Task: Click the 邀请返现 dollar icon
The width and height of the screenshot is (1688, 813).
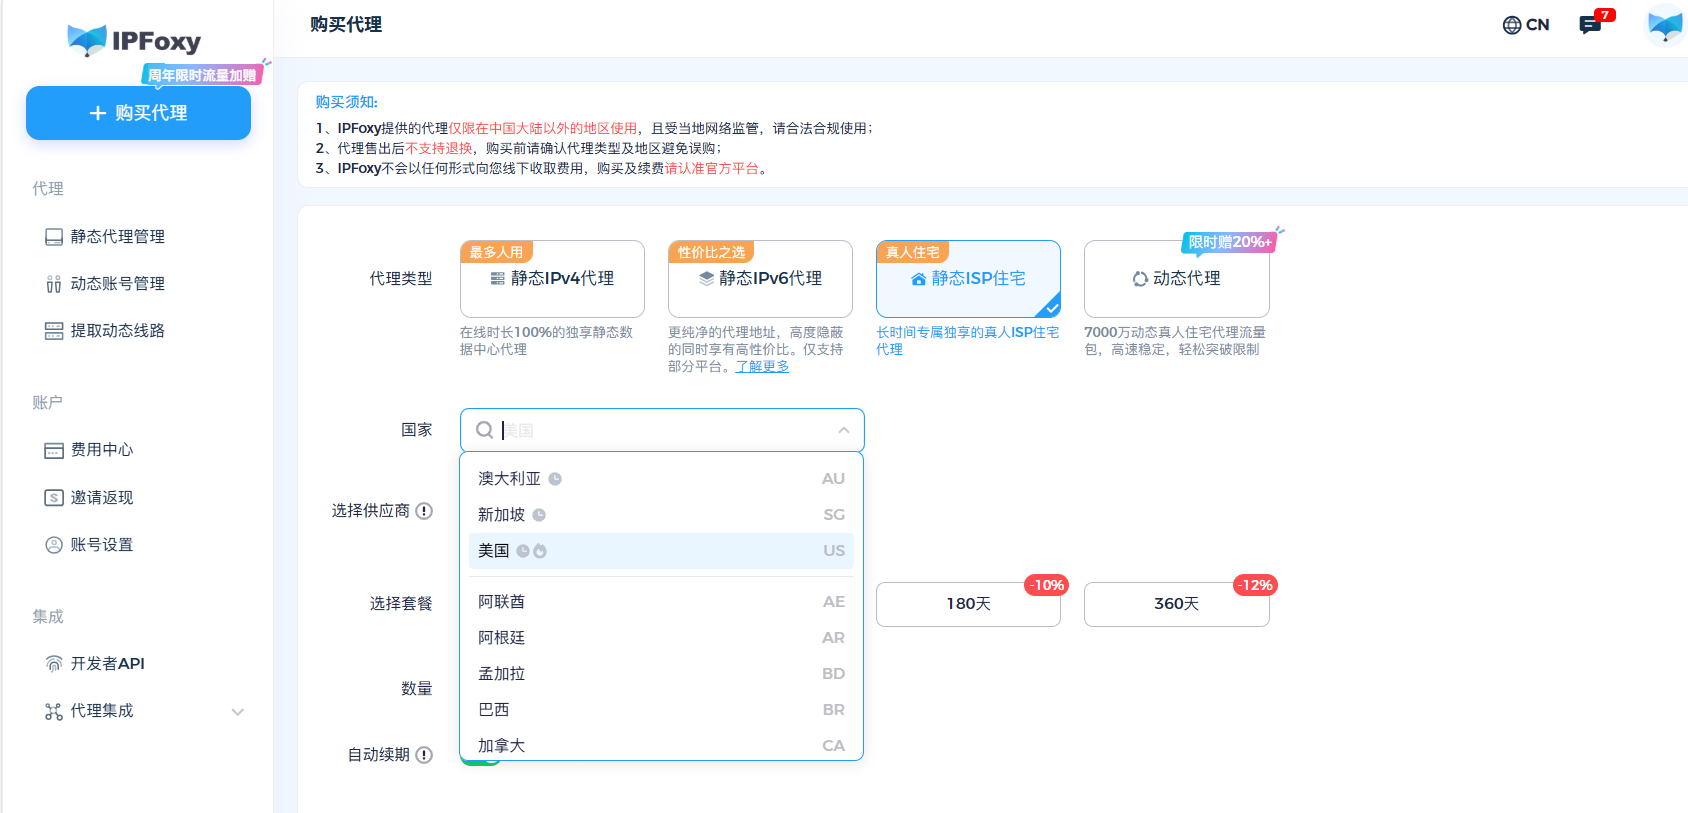Action: pos(54,498)
